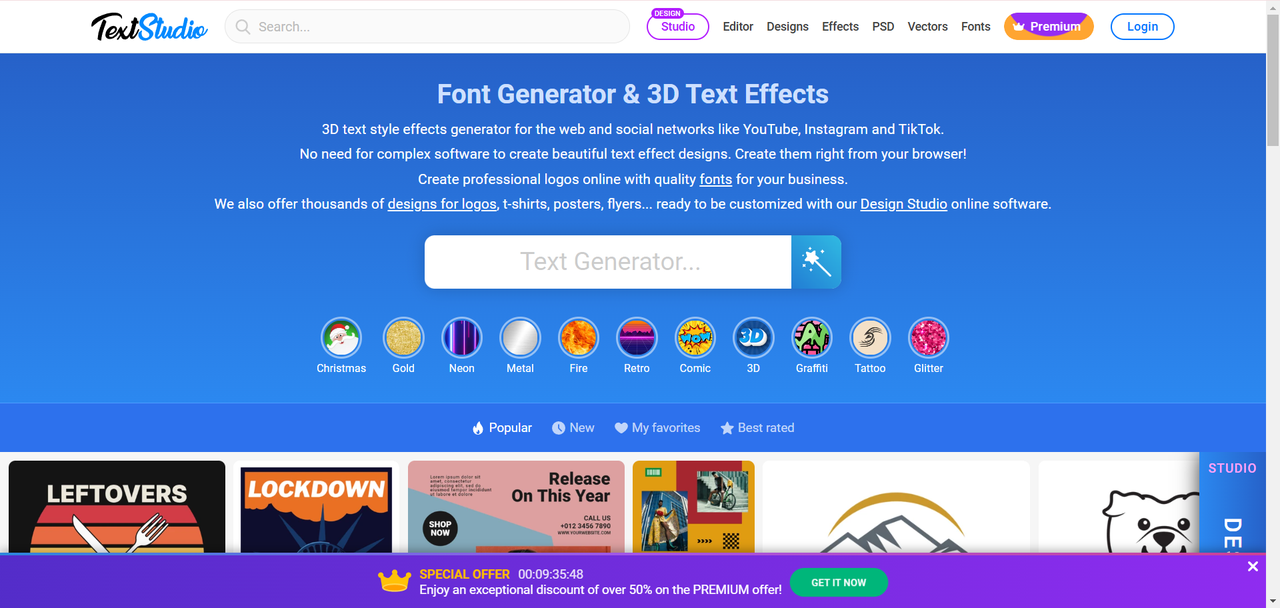1280x608 pixels.
Task: Go to the Effects menu
Action: [840, 27]
